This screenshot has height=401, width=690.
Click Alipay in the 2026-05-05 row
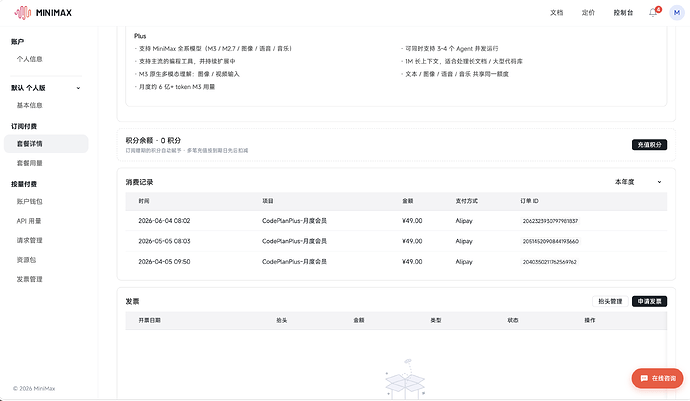coord(464,241)
